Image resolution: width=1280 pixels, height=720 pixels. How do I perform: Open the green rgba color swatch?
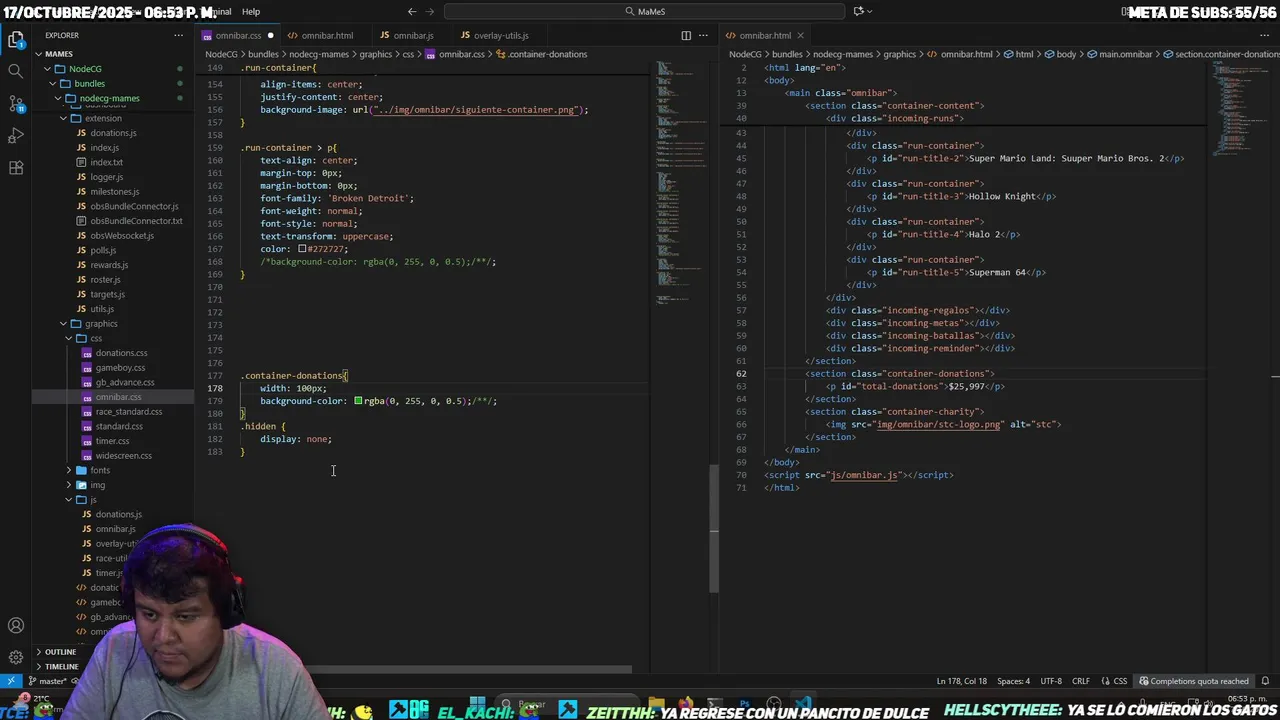click(358, 401)
